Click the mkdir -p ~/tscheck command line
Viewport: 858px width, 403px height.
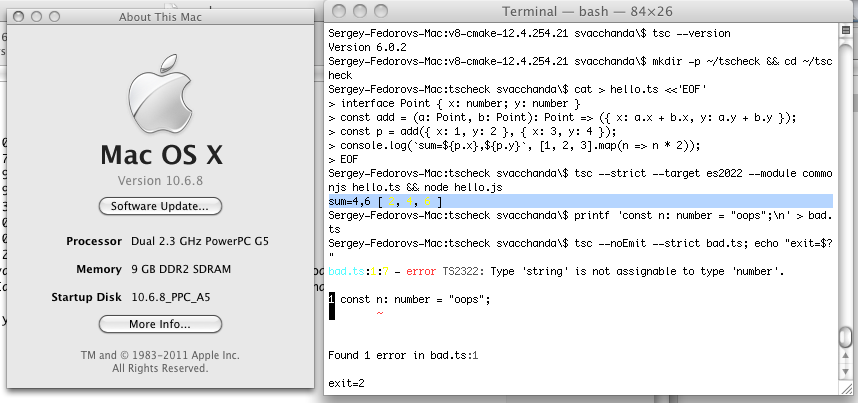pos(581,68)
